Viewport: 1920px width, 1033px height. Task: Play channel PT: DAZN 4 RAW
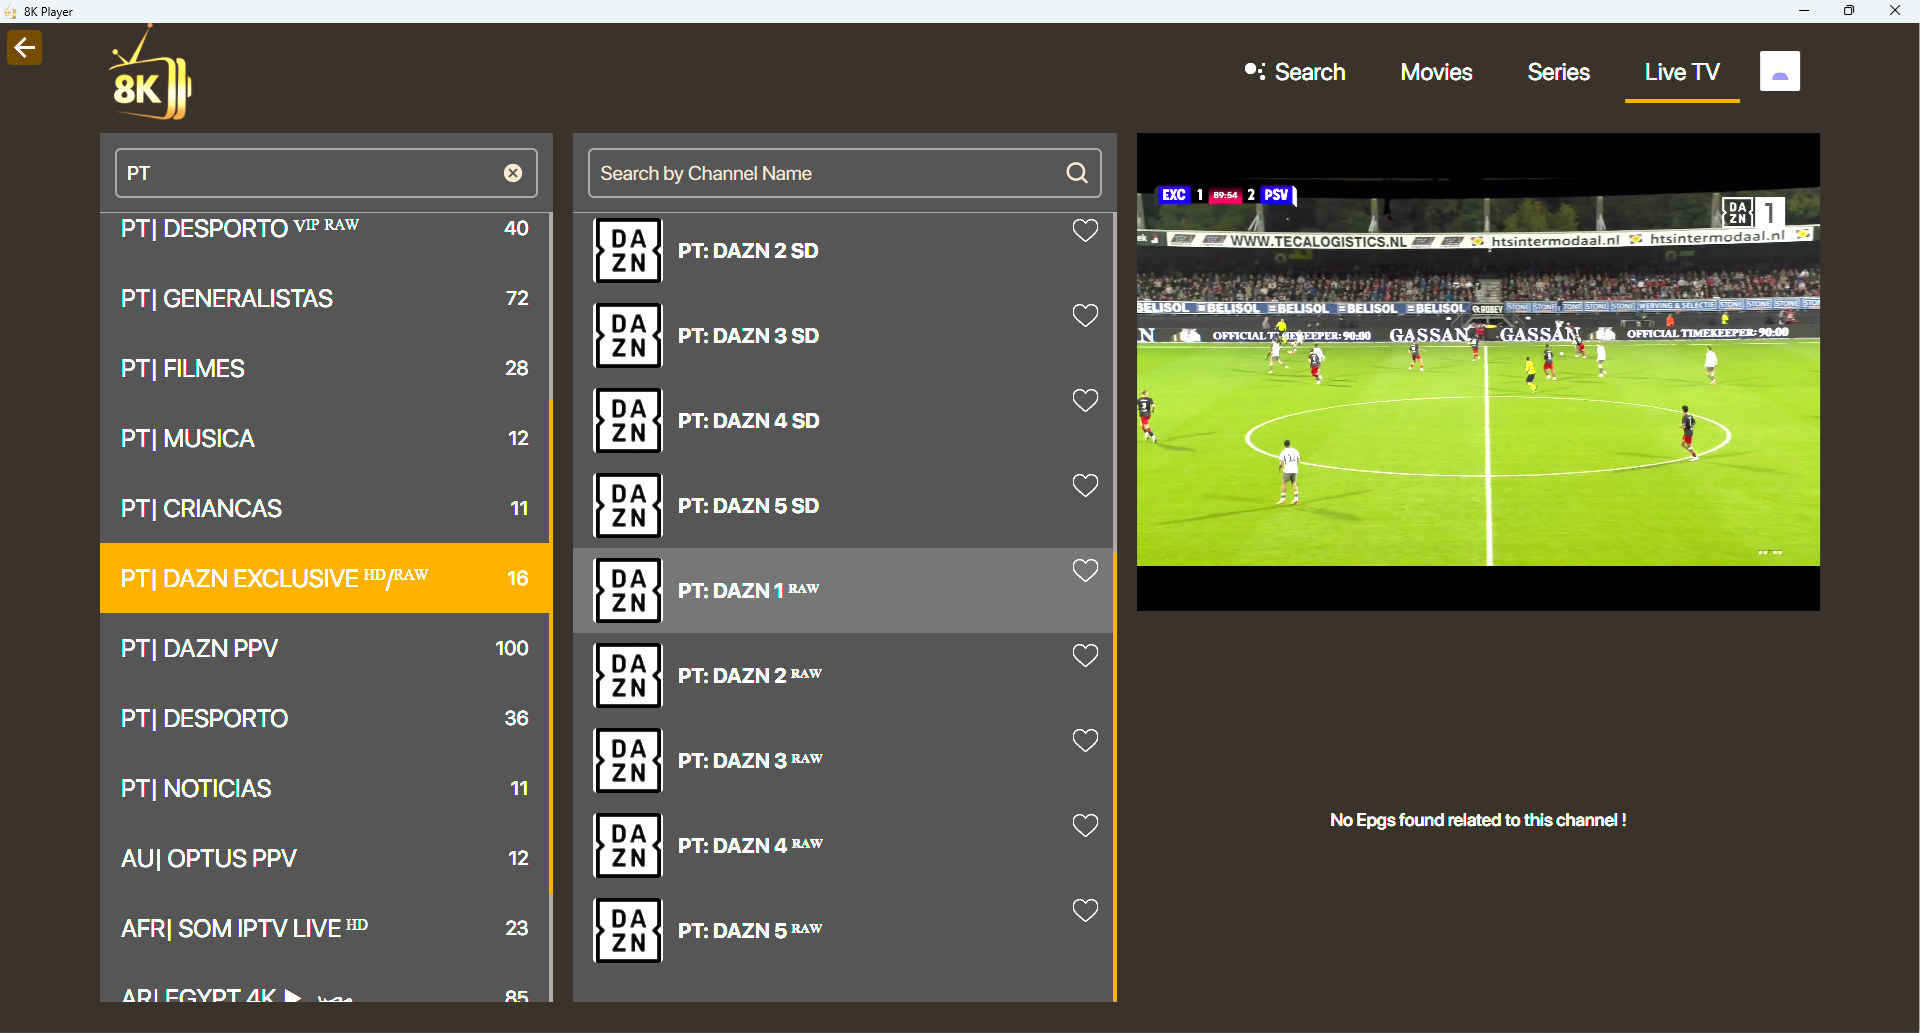843,845
